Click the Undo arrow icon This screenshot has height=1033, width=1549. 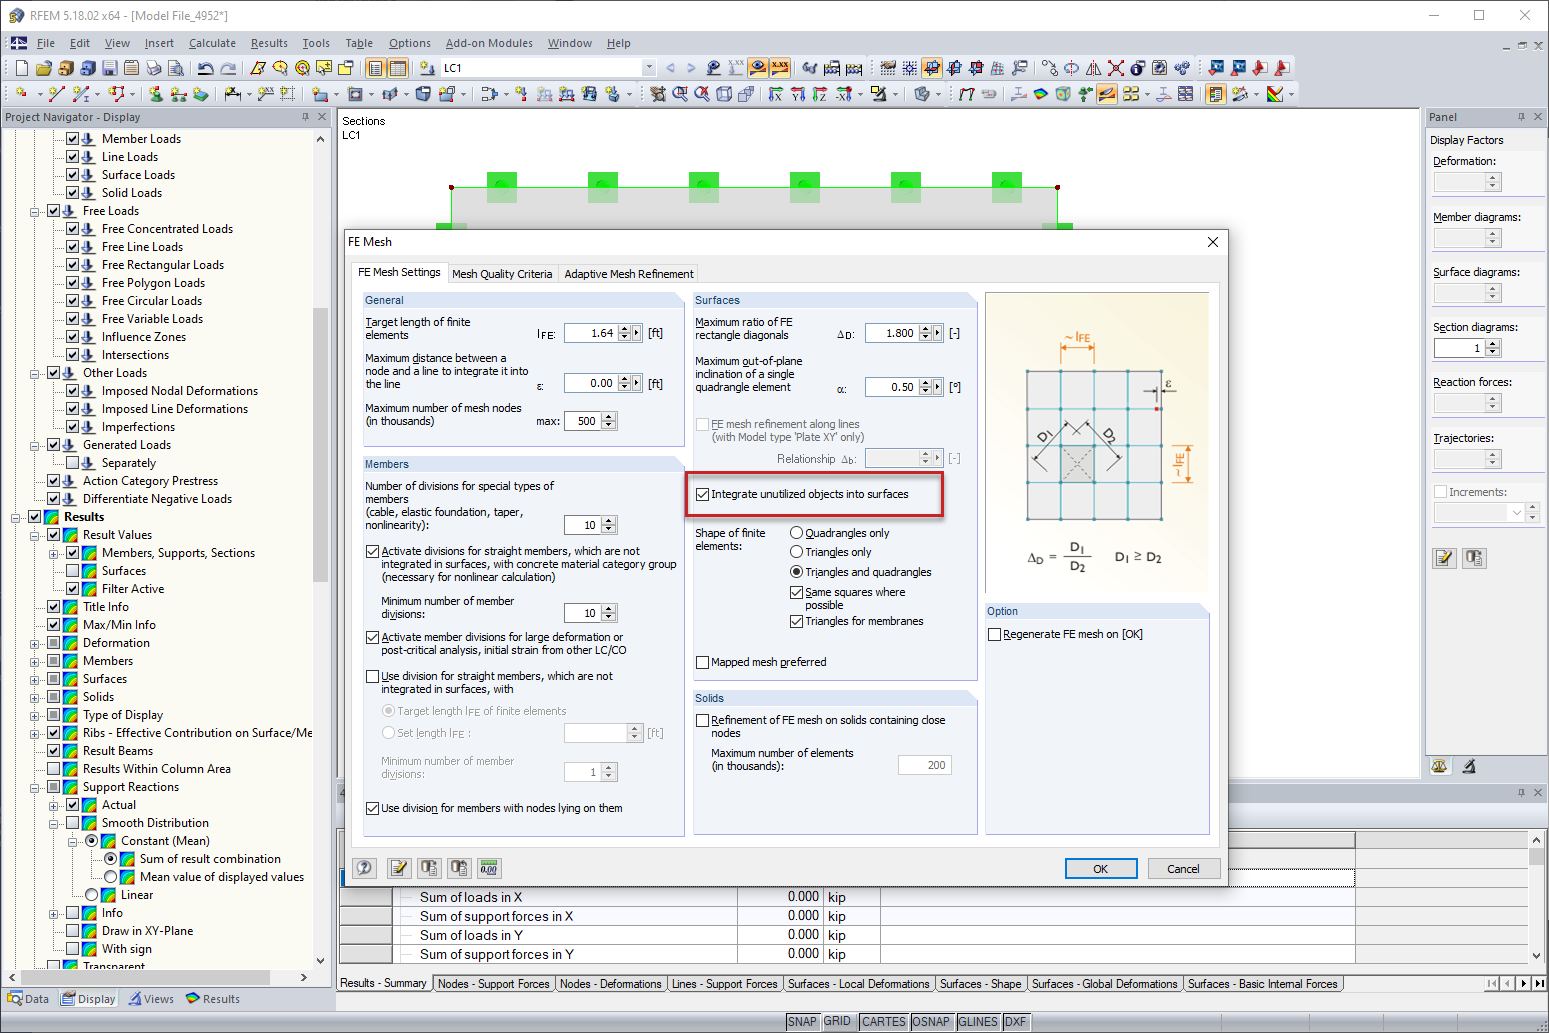206,68
